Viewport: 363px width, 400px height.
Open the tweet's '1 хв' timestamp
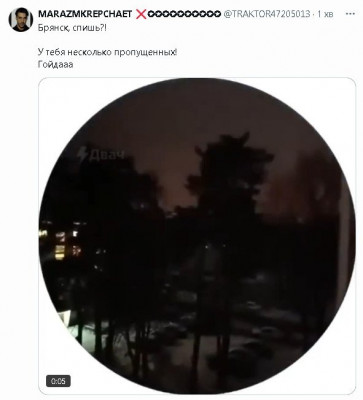(325, 14)
